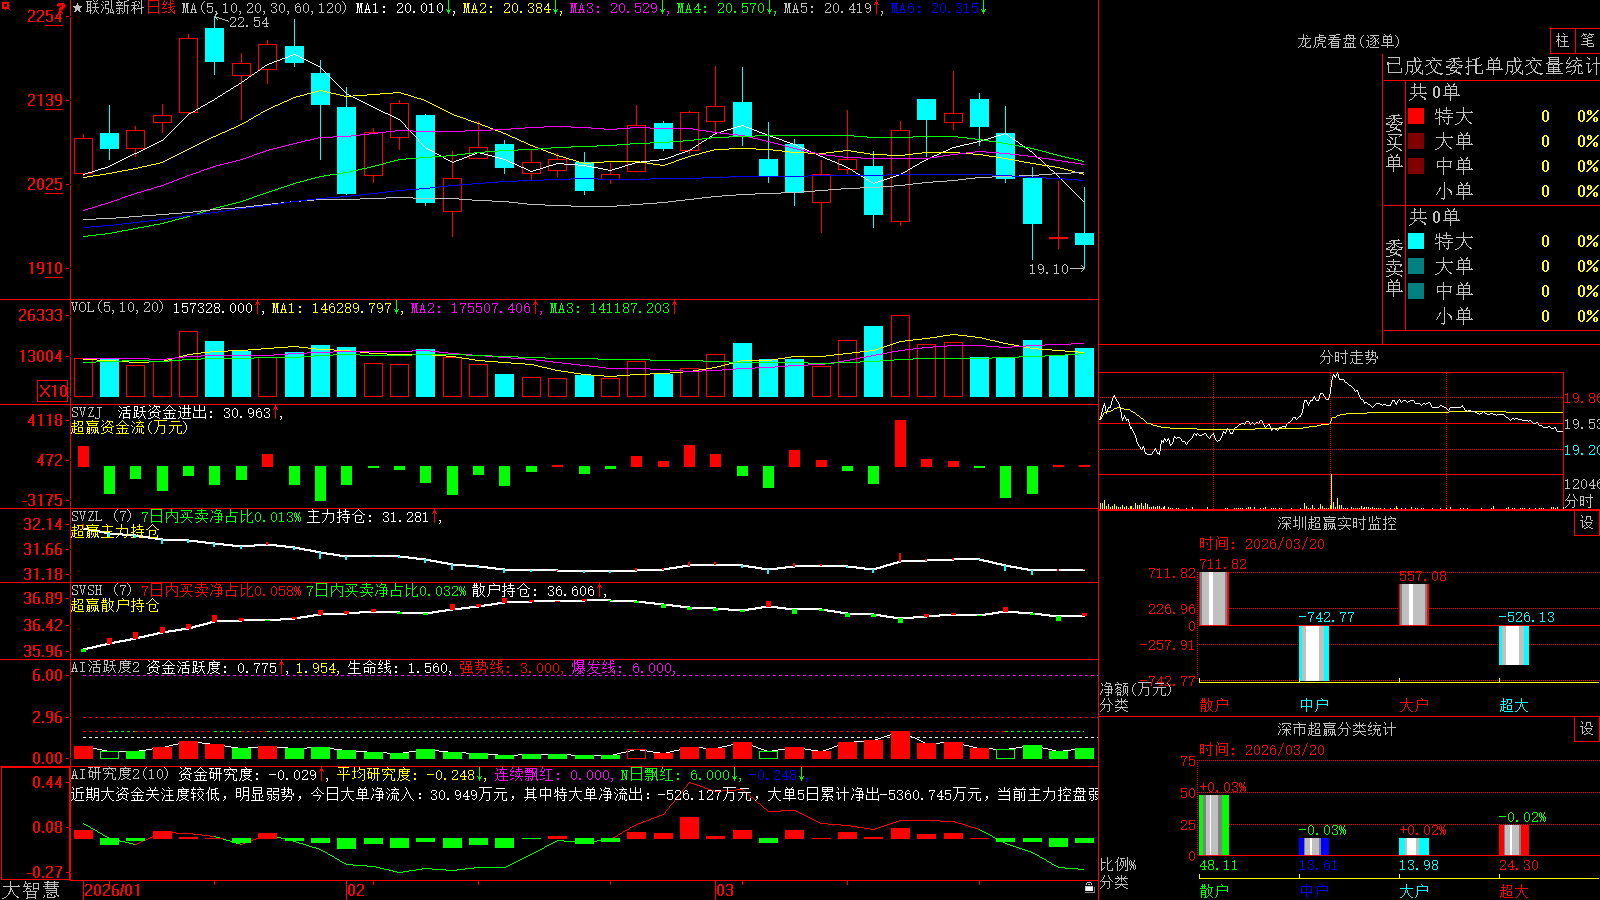The height and width of the screenshot is (900, 1600).
Task: Click the 时间: 2026/03/20 in 深圳超赢实时监控
Action: [1262, 544]
